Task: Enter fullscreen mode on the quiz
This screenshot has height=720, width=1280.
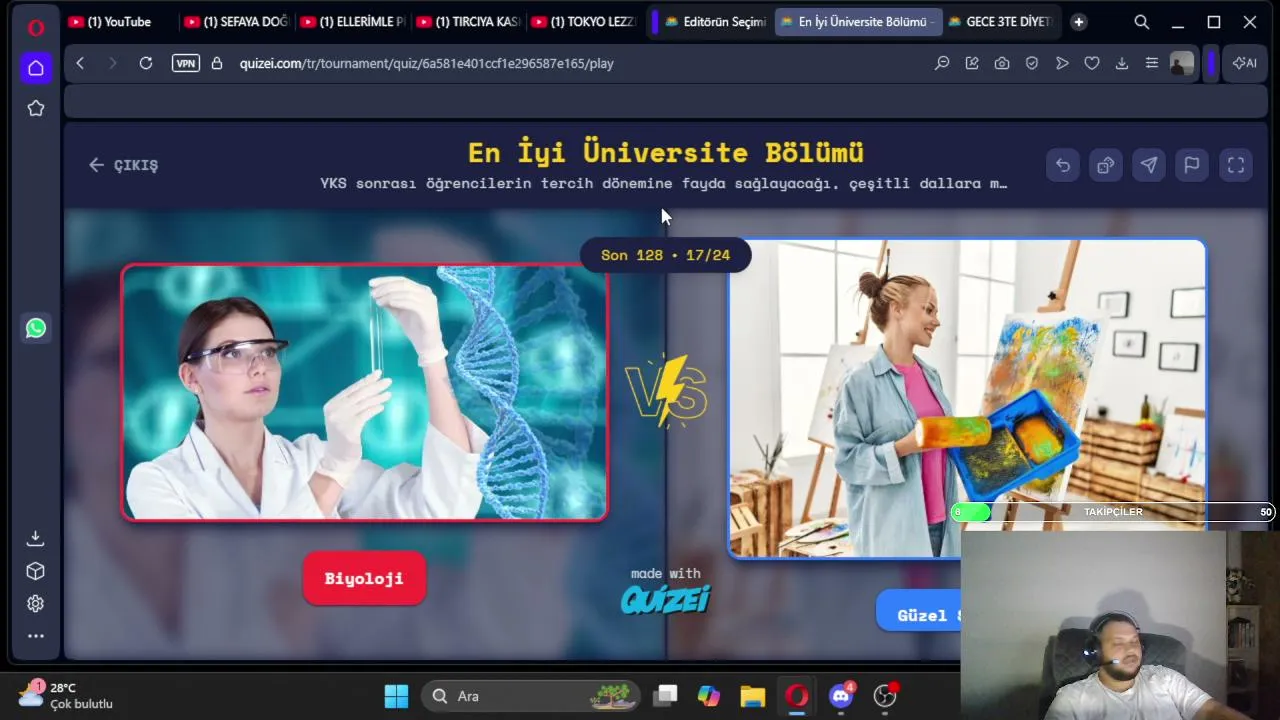Action: click(x=1236, y=165)
